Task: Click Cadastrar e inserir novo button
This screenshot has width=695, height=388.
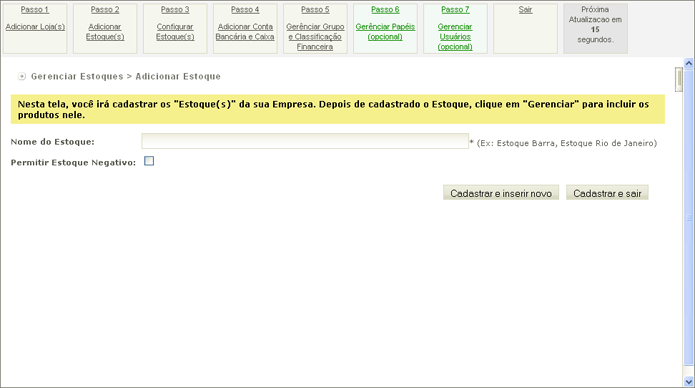Action: click(x=501, y=193)
